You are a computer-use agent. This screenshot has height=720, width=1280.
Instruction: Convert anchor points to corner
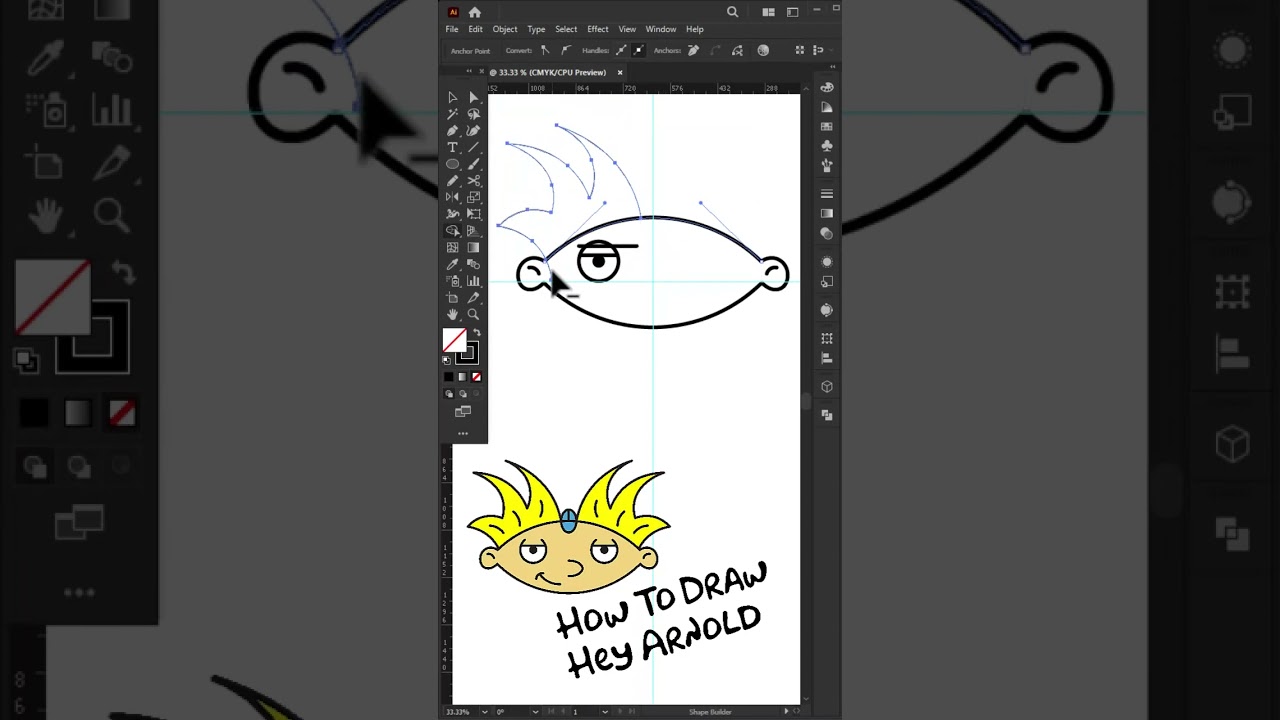(x=545, y=50)
